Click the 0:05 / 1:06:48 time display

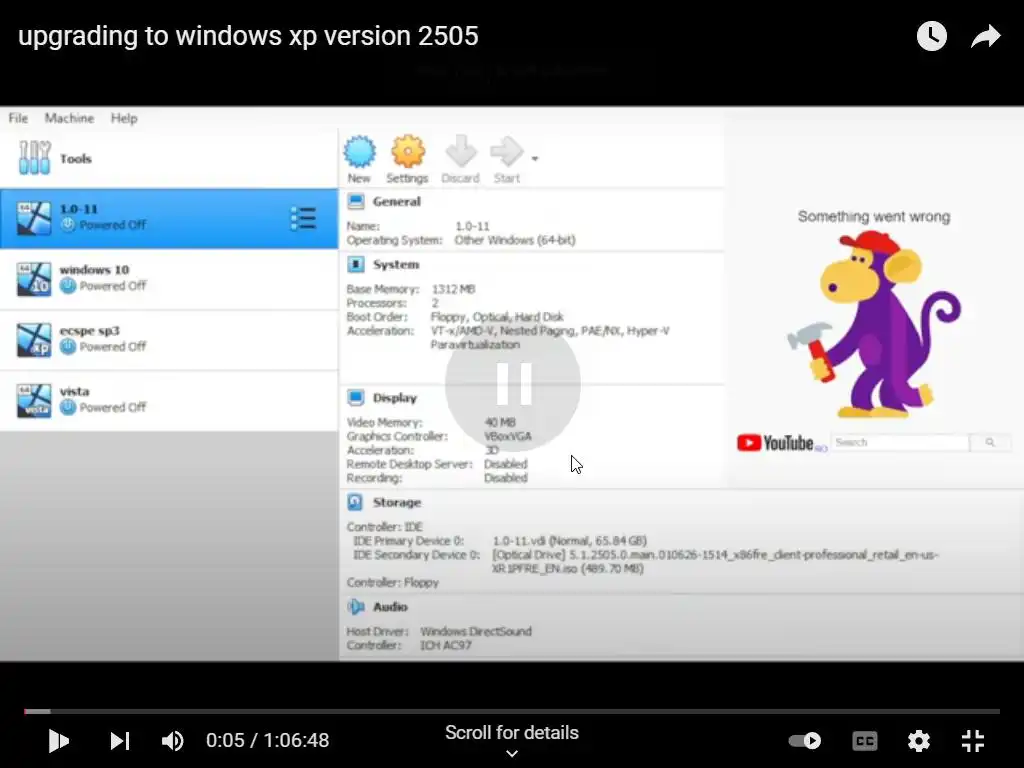[268, 740]
